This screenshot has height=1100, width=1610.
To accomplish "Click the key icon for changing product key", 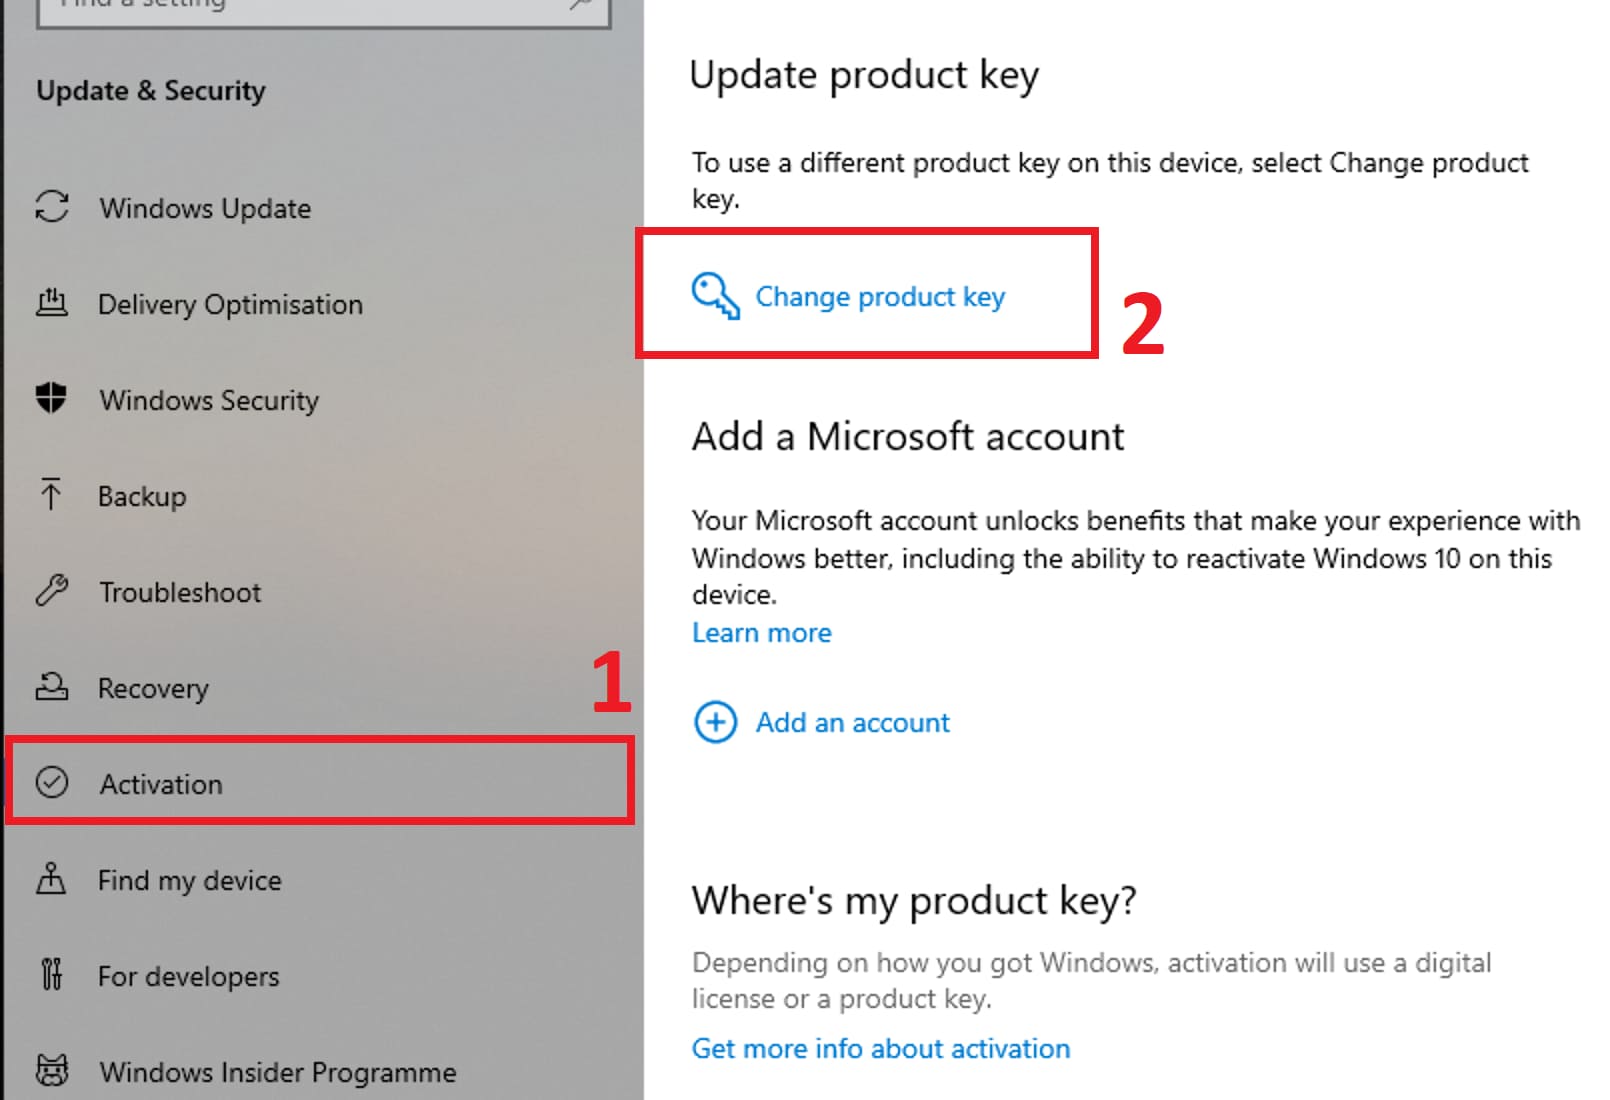I will 715,296.
